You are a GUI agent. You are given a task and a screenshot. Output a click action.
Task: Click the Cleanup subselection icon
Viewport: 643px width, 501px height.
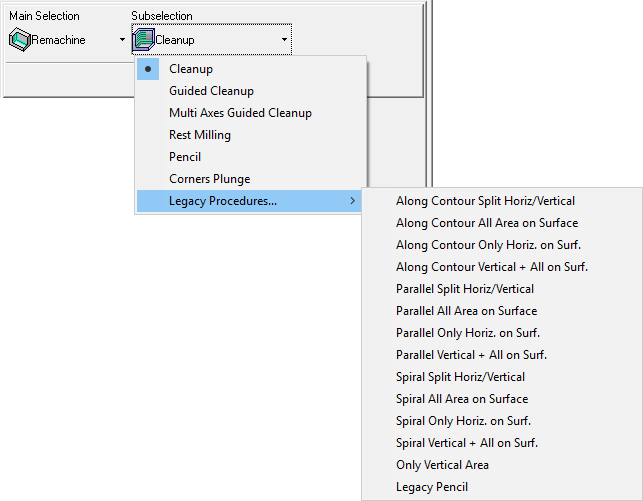pos(144,40)
